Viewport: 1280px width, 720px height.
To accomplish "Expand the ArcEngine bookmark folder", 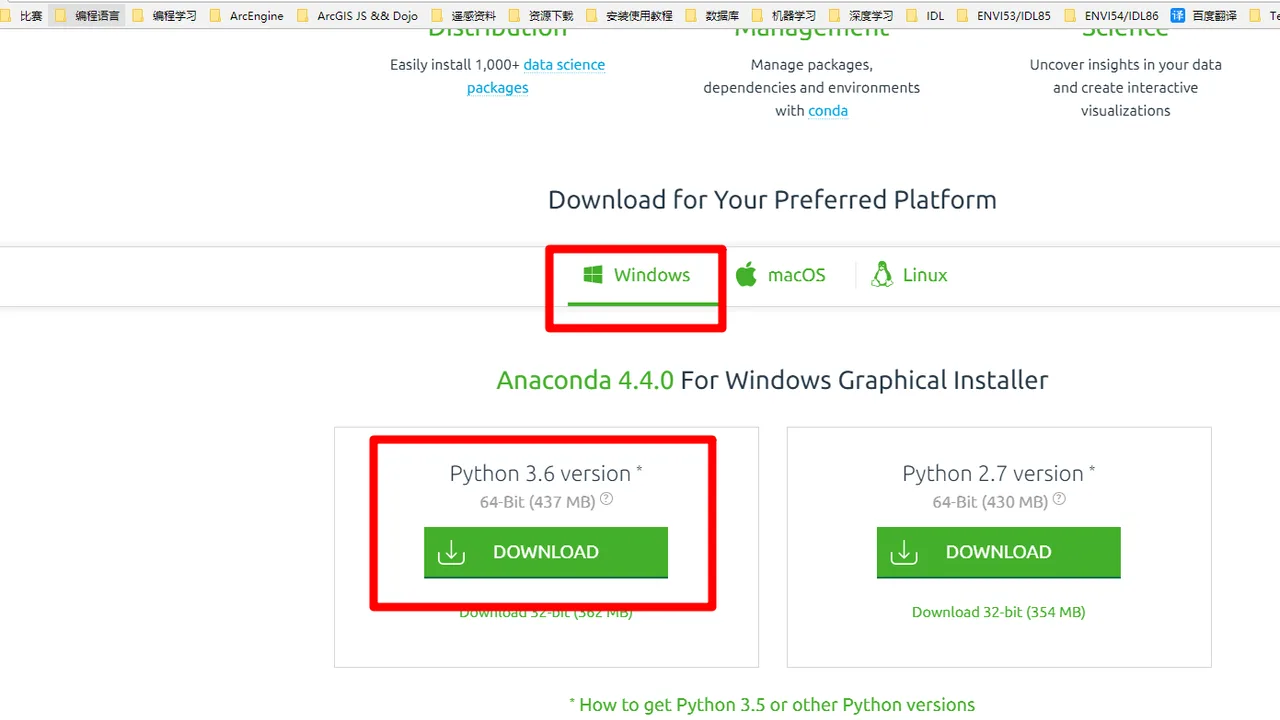I will coord(246,15).
